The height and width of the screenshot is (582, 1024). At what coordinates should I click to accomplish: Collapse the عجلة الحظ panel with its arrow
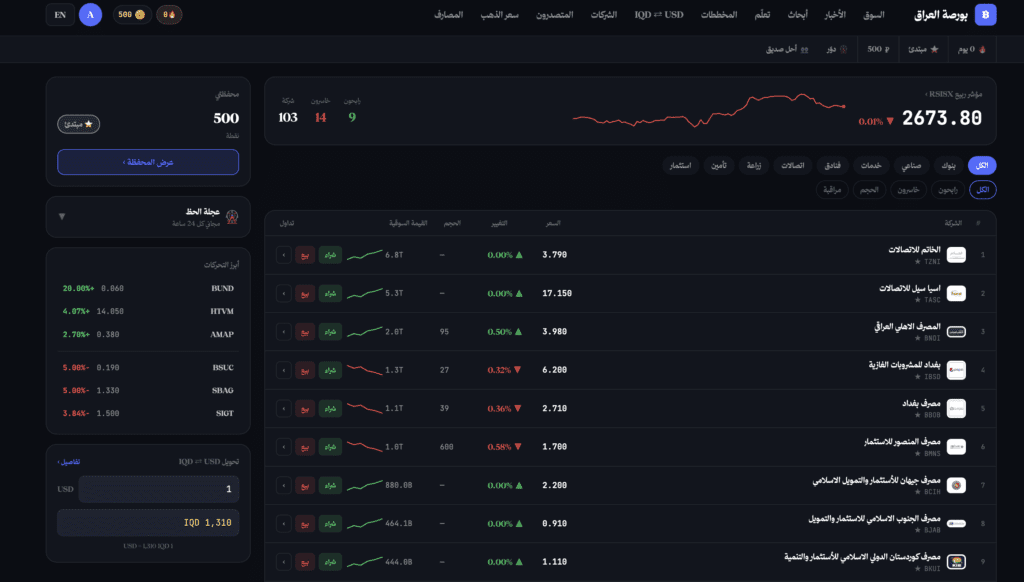coord(62,216)
